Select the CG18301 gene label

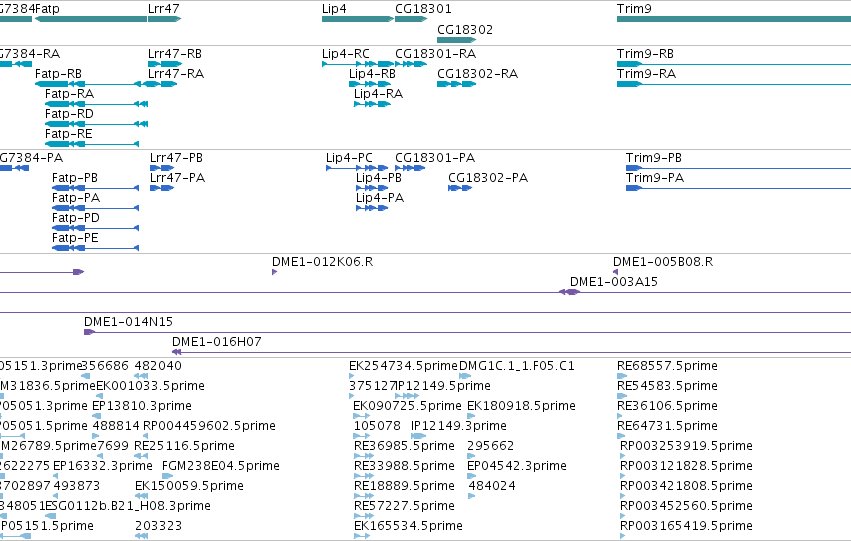pos(423,9)
